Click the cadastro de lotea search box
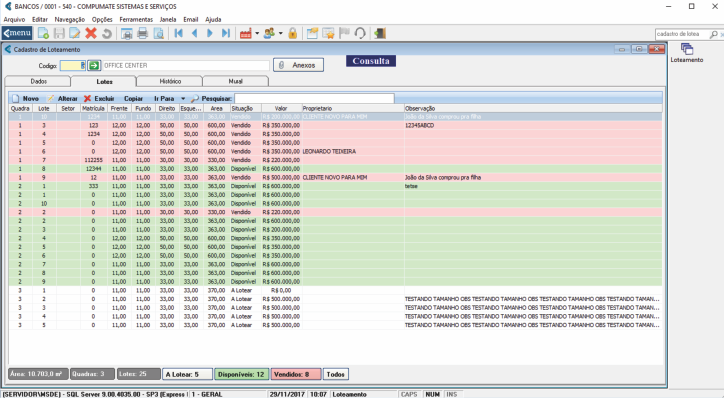Screen dimensions: 724x398 pyautogui.click(x=682, y=34)
